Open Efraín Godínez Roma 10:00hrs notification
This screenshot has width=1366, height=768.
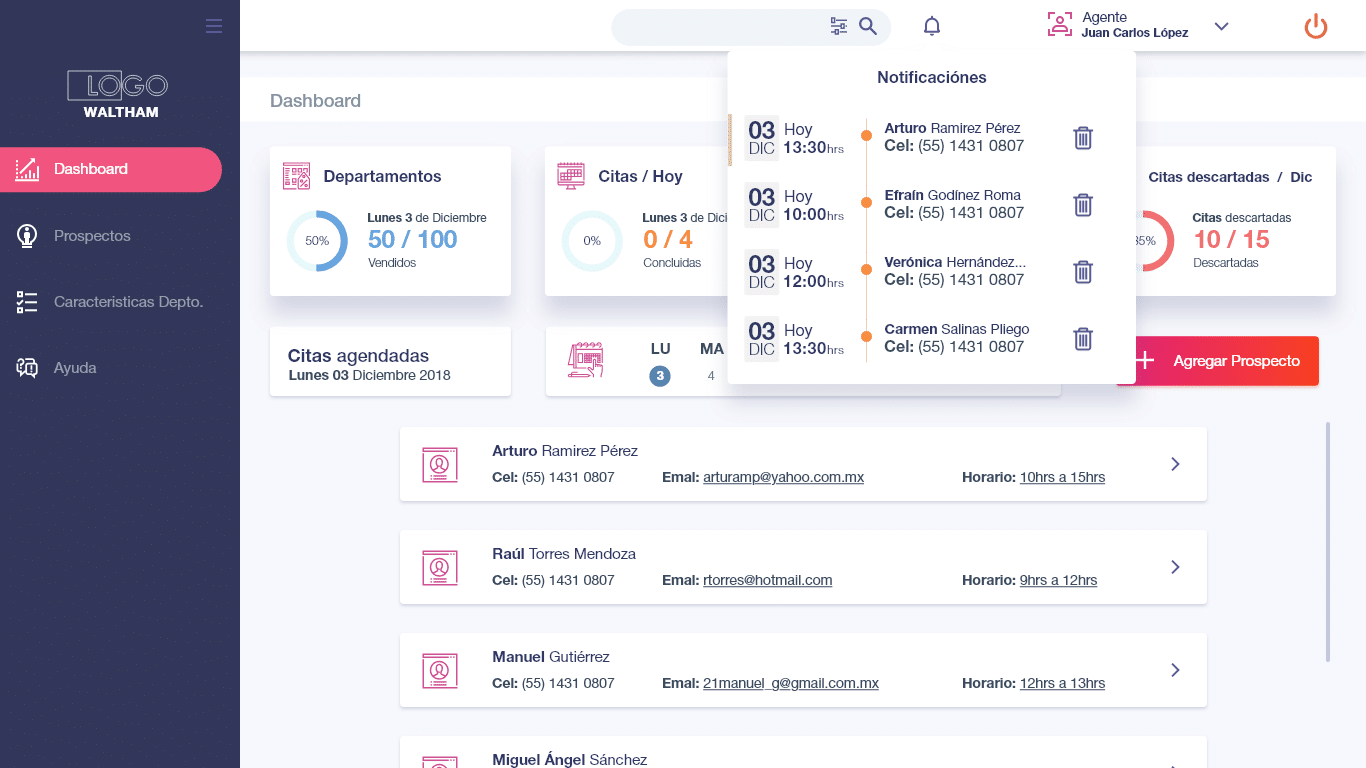pos(932,205)
